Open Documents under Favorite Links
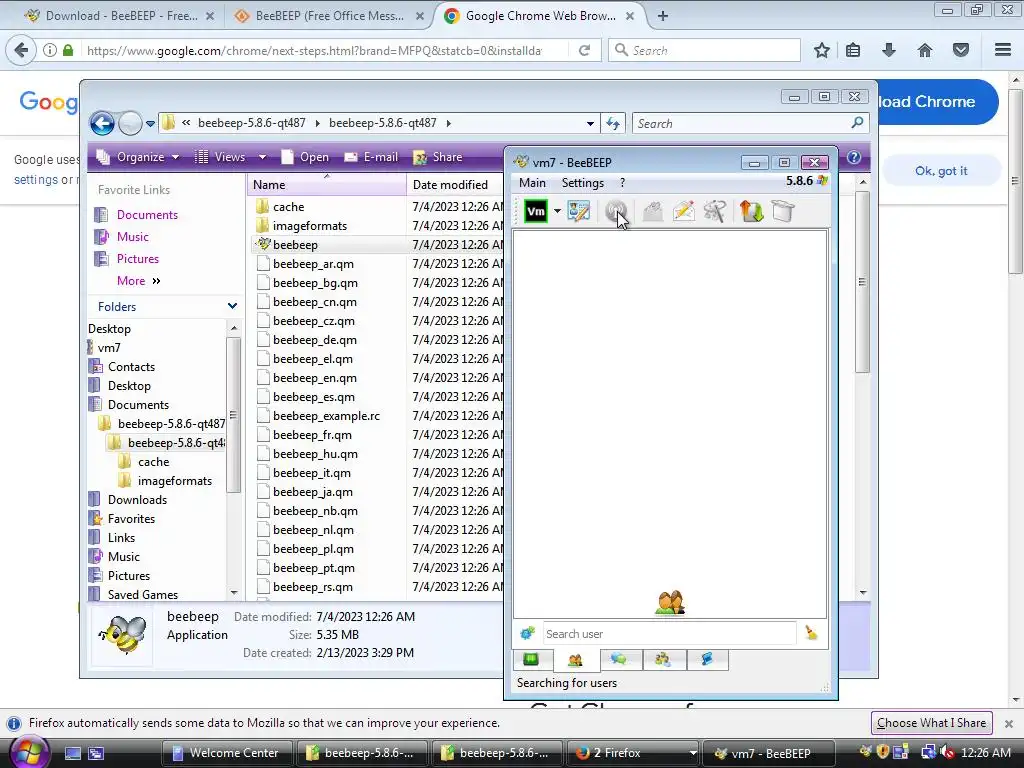Screen dimensions: 1024x768 point(147,215)
